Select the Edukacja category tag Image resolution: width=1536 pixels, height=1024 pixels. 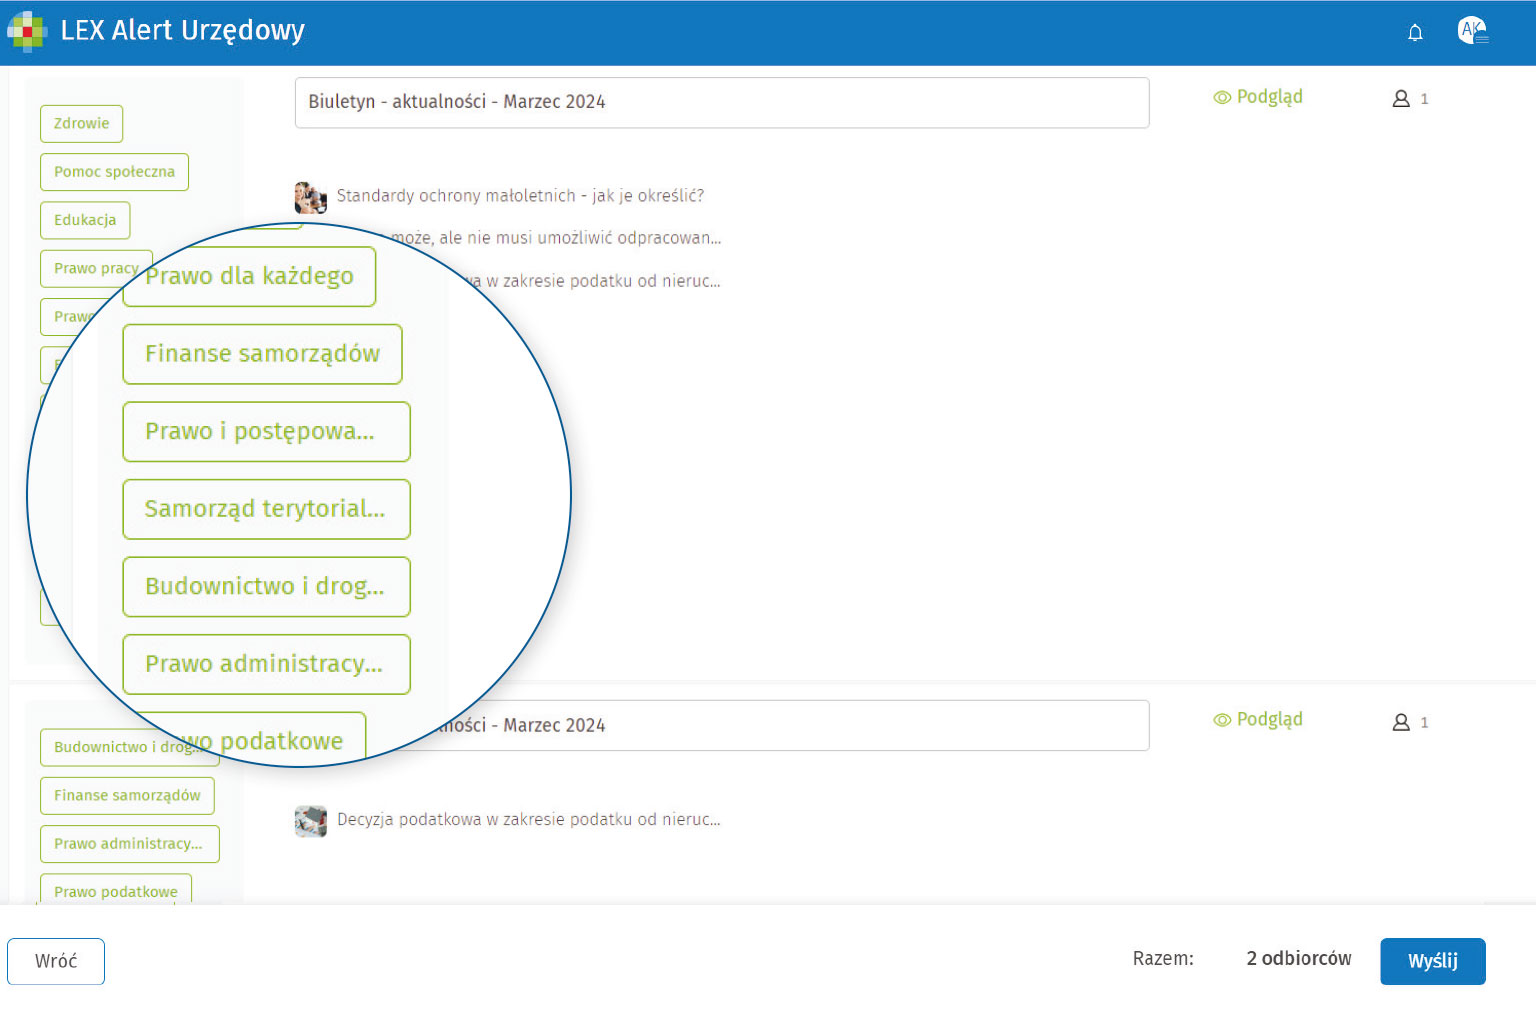click(85, 220)
